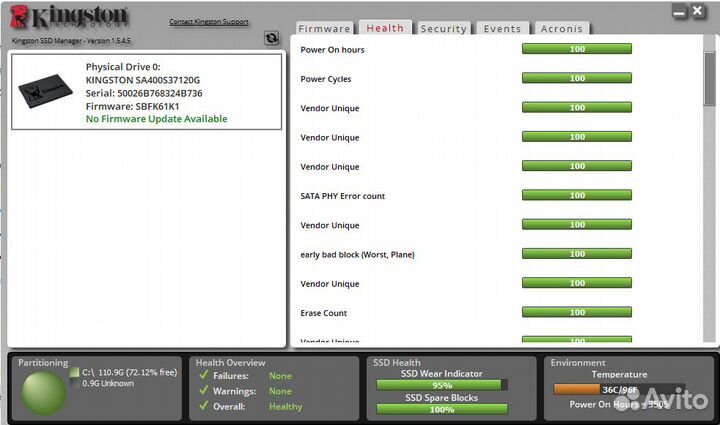Close the Kingston SSD Manager window
This screenshot has height=425, width=720.
(697, 11)
